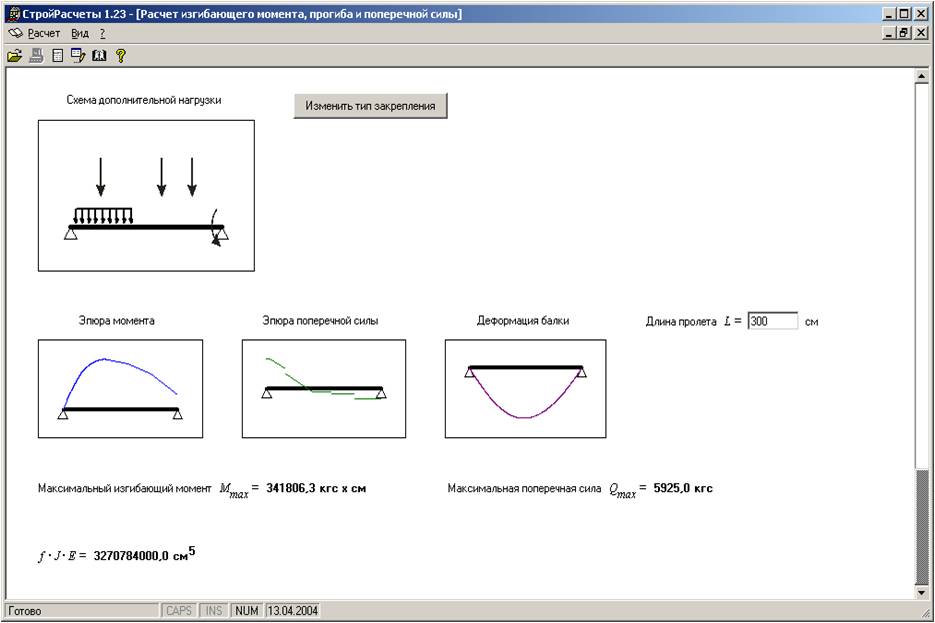Click the Mmax value 341806,3 кгс х см
The height and width of the screenshot is (623, 935).
316,488
